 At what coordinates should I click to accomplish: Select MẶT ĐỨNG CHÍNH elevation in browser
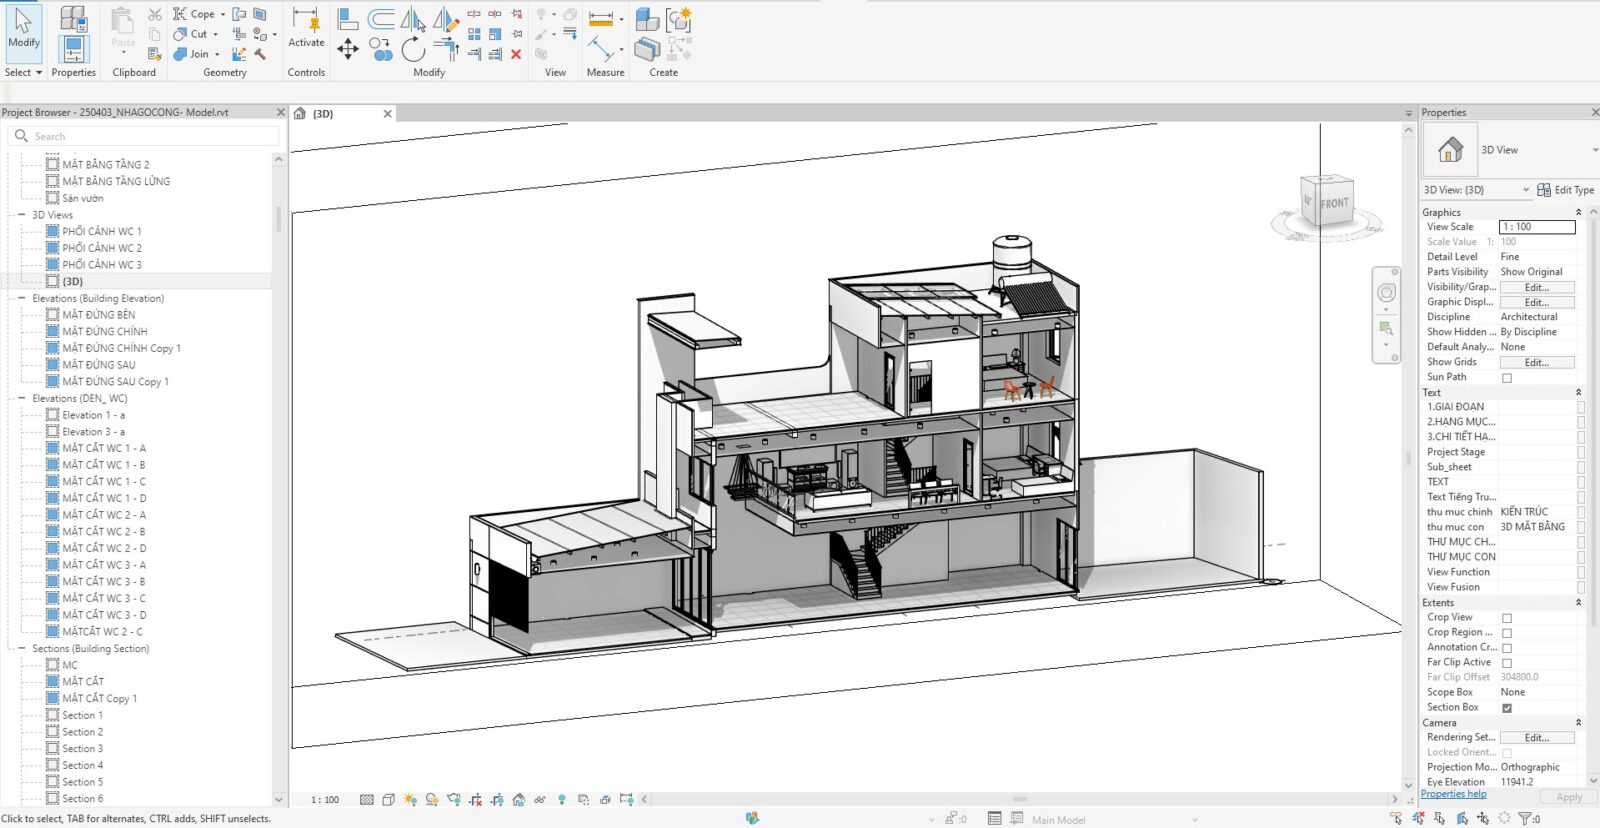(x=104, y=331)
